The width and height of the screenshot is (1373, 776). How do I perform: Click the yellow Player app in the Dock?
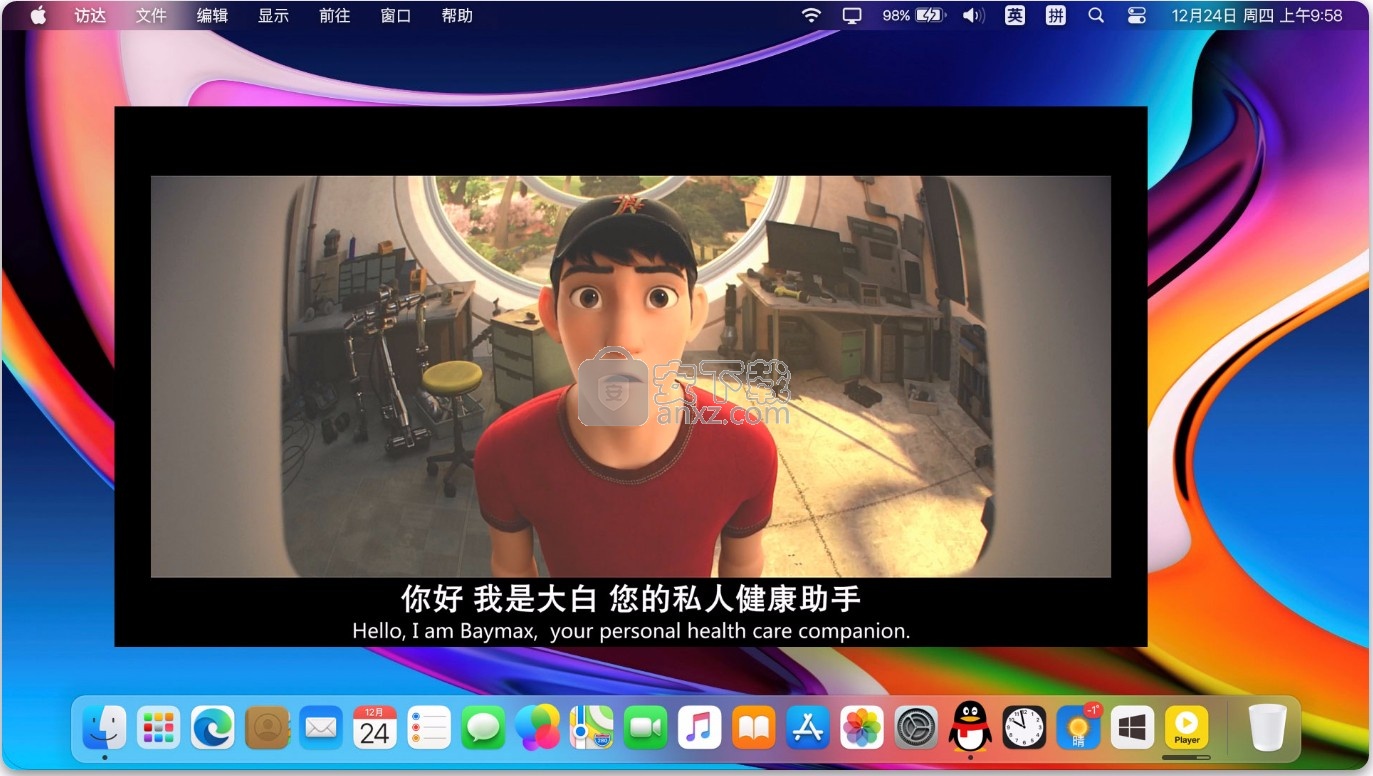click(x=1187, y=727)
